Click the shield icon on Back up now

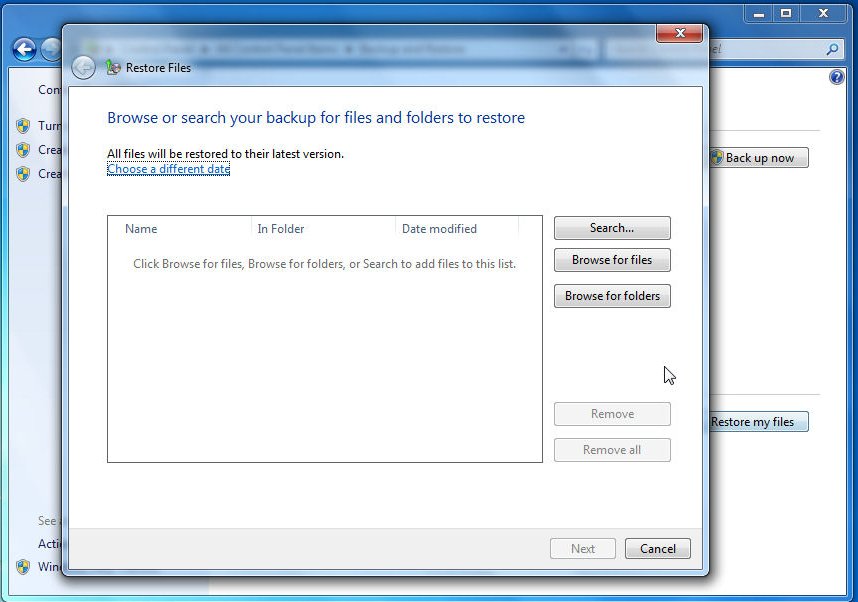716,158
